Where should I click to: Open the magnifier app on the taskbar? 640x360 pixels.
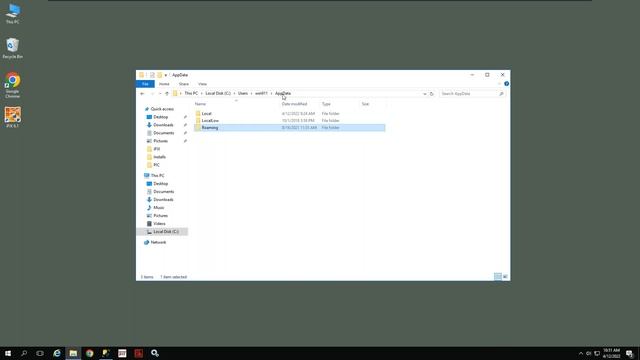coord(155,353)
